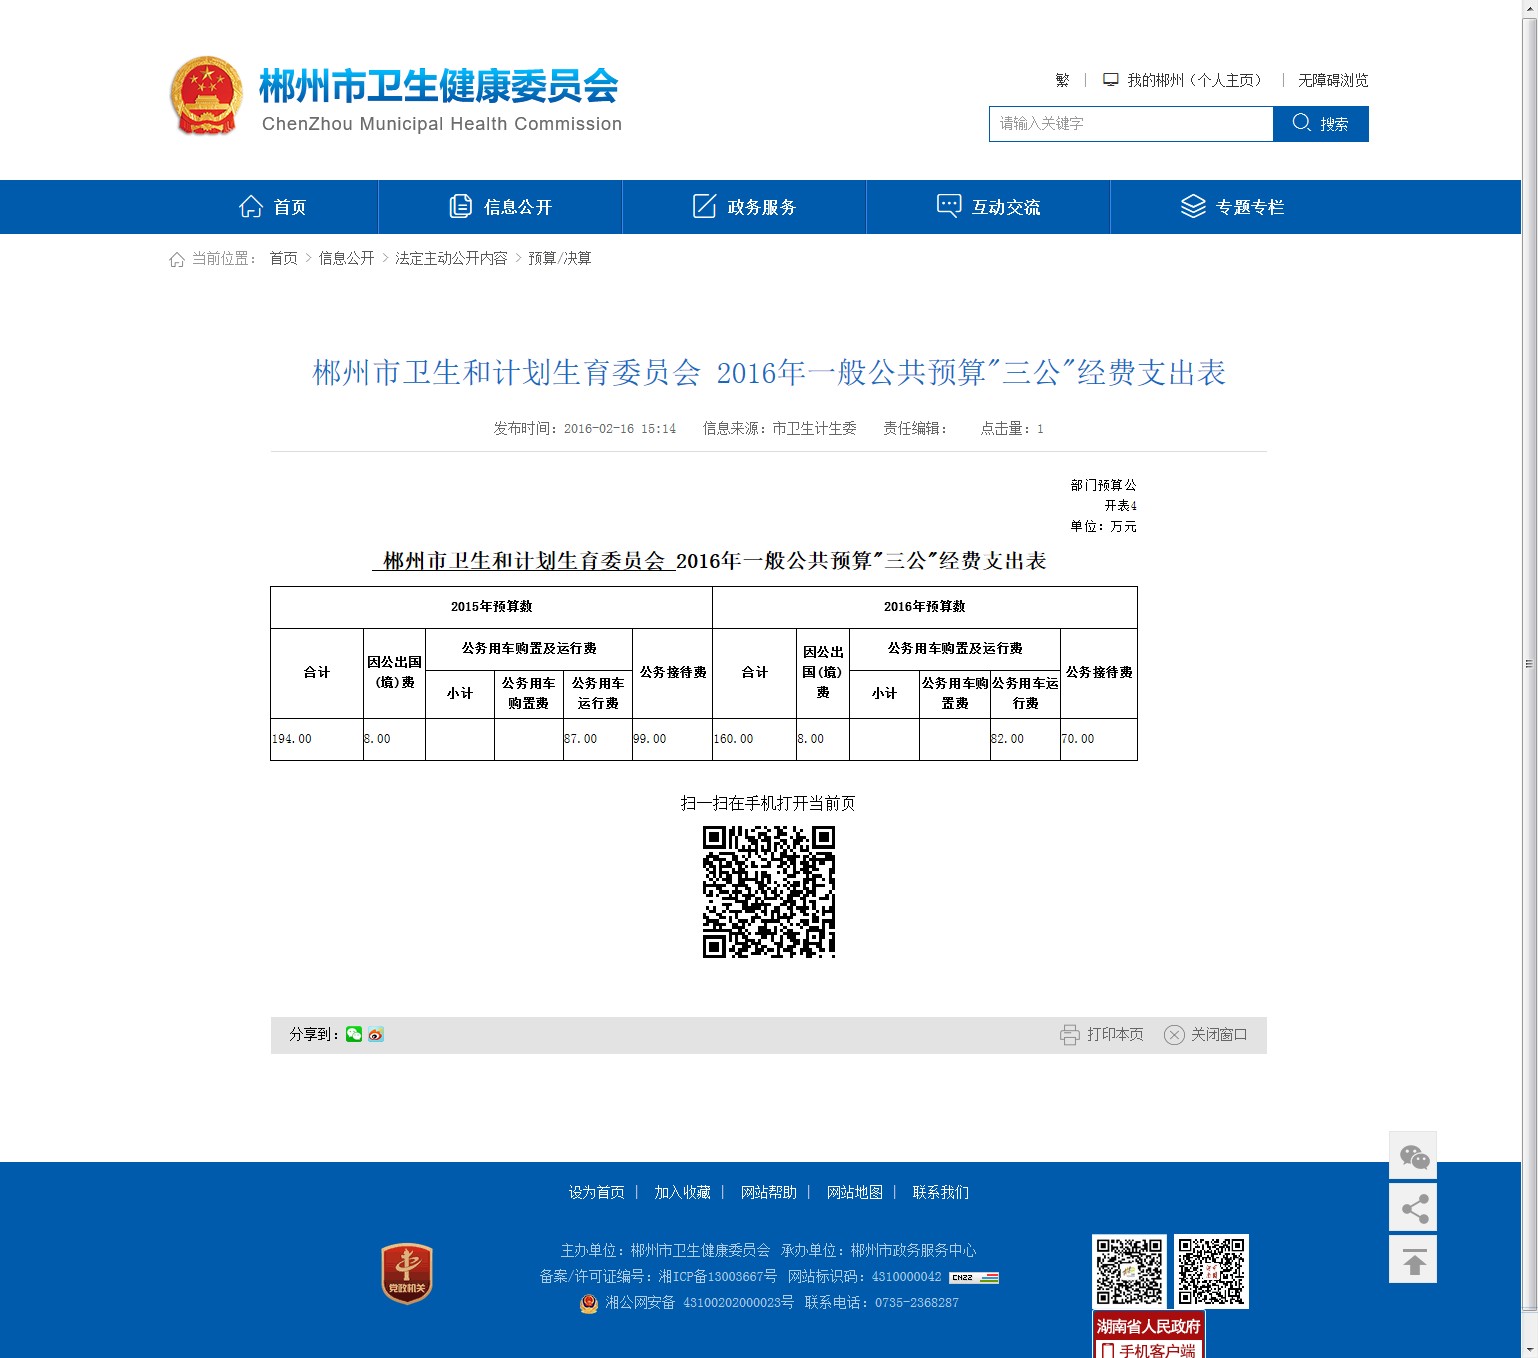Click the Weibo share icon
This screenshot has width=1538, height=1358.
tap(376, 1034)
